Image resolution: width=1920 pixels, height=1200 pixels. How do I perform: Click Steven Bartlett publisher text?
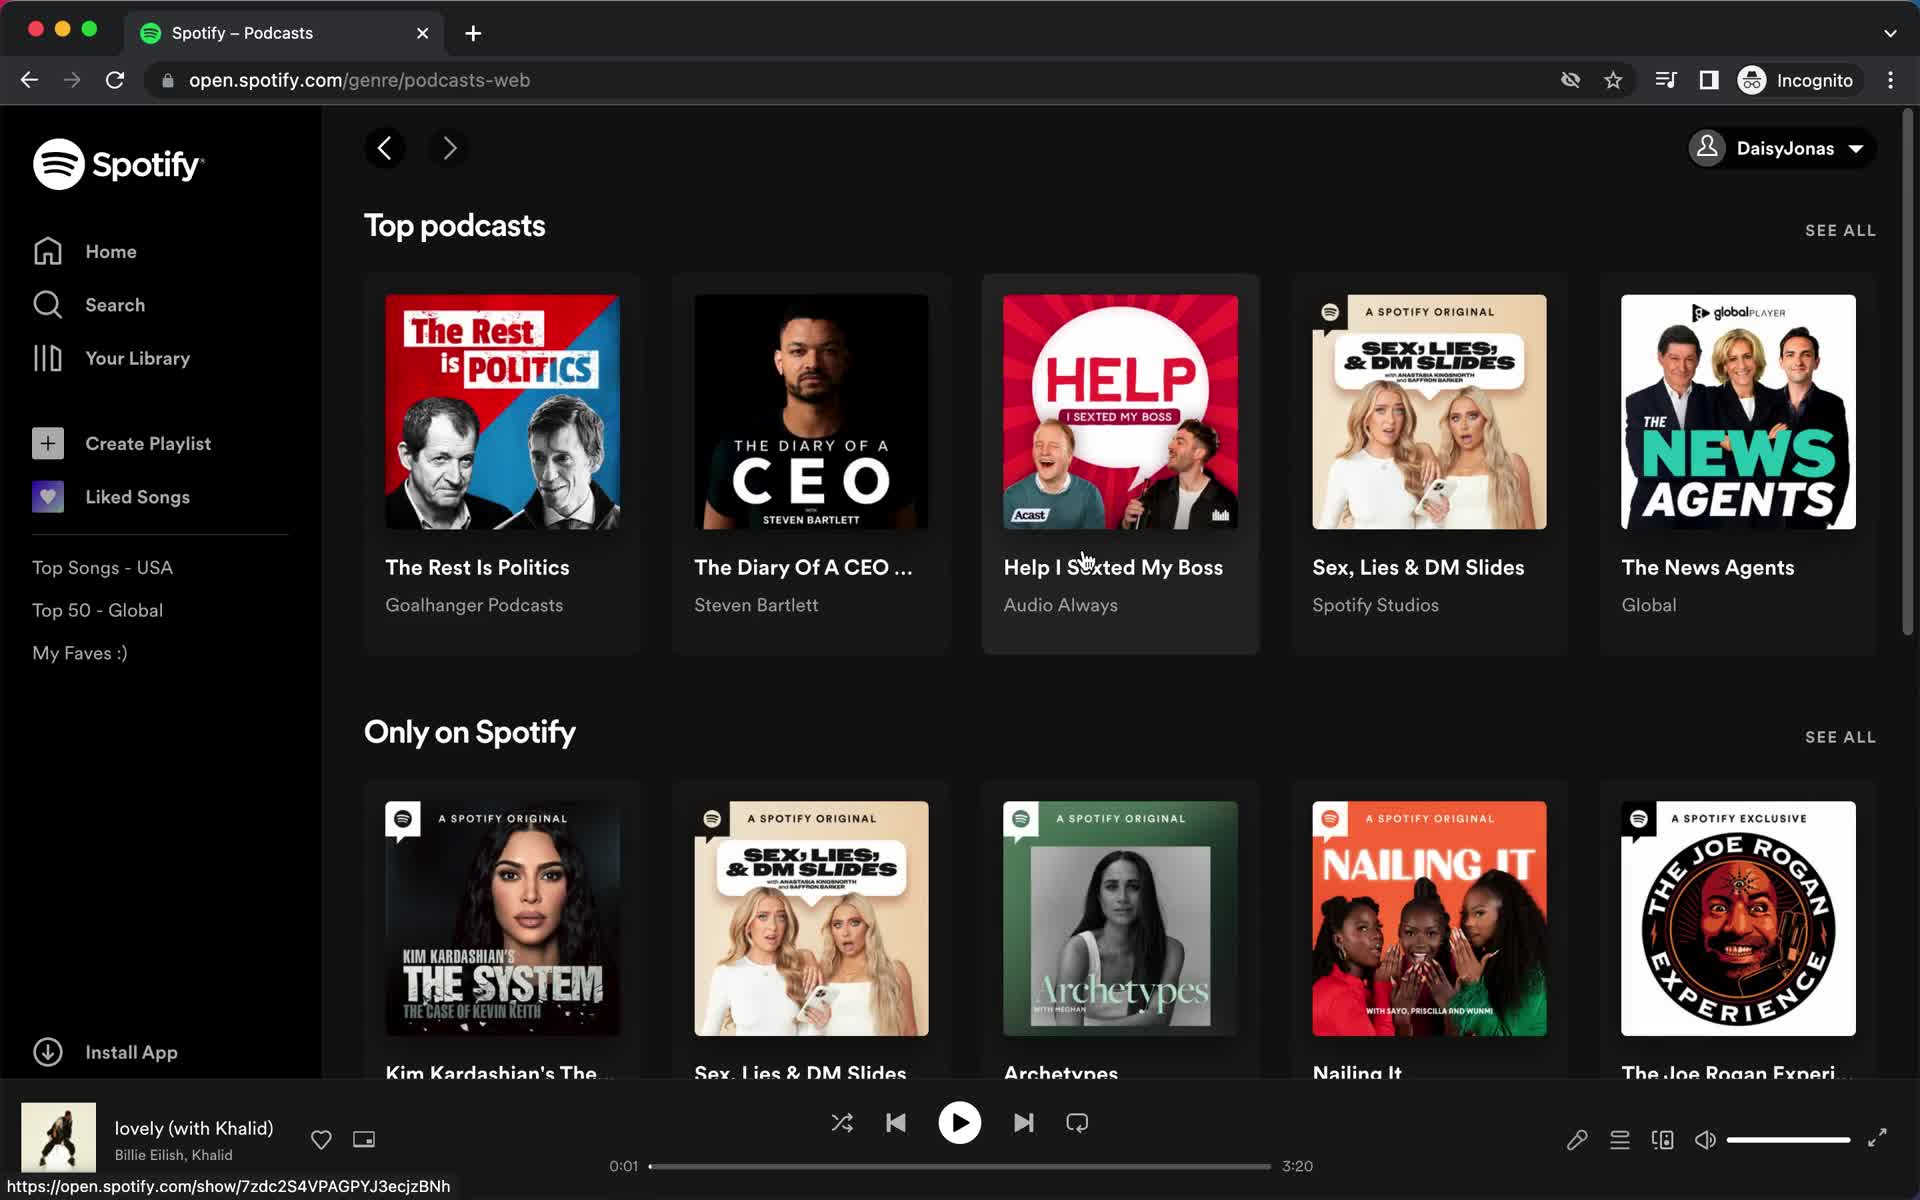point(756,605)
